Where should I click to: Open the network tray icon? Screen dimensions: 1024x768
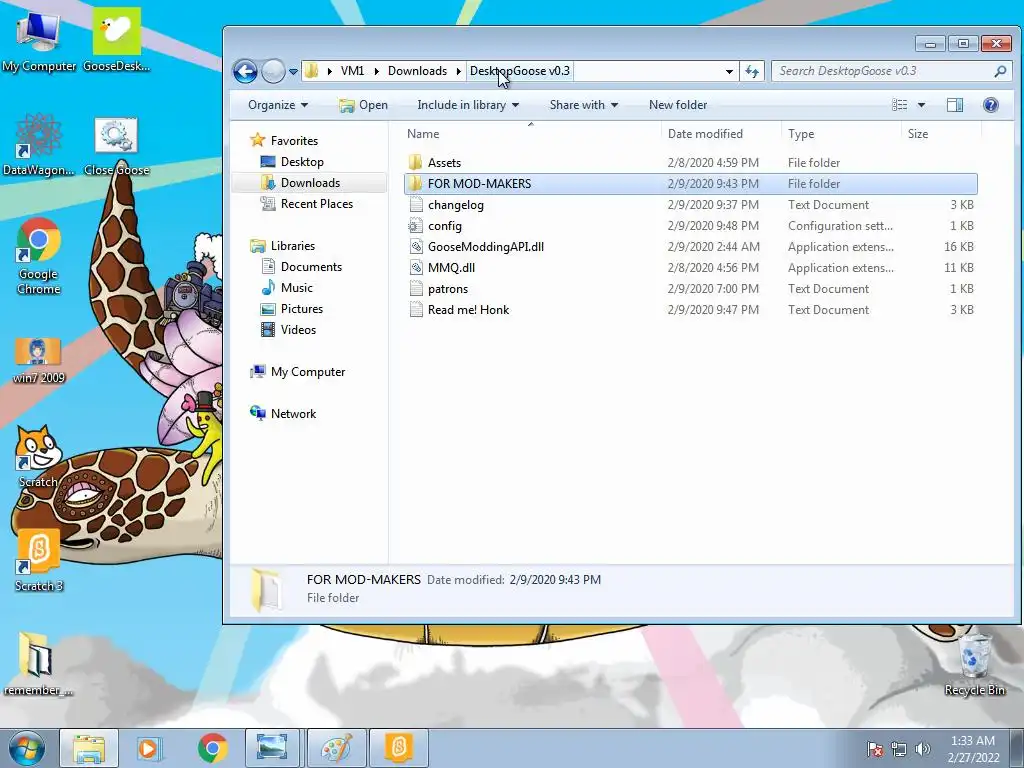tap(899, 749)
